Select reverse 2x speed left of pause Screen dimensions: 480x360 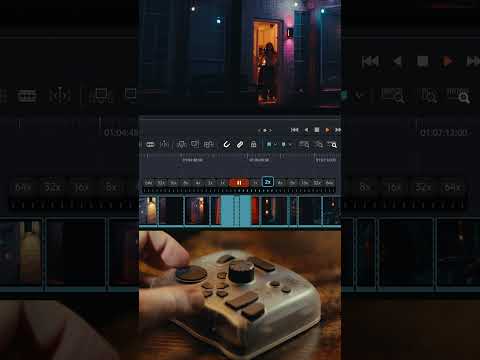211,183
